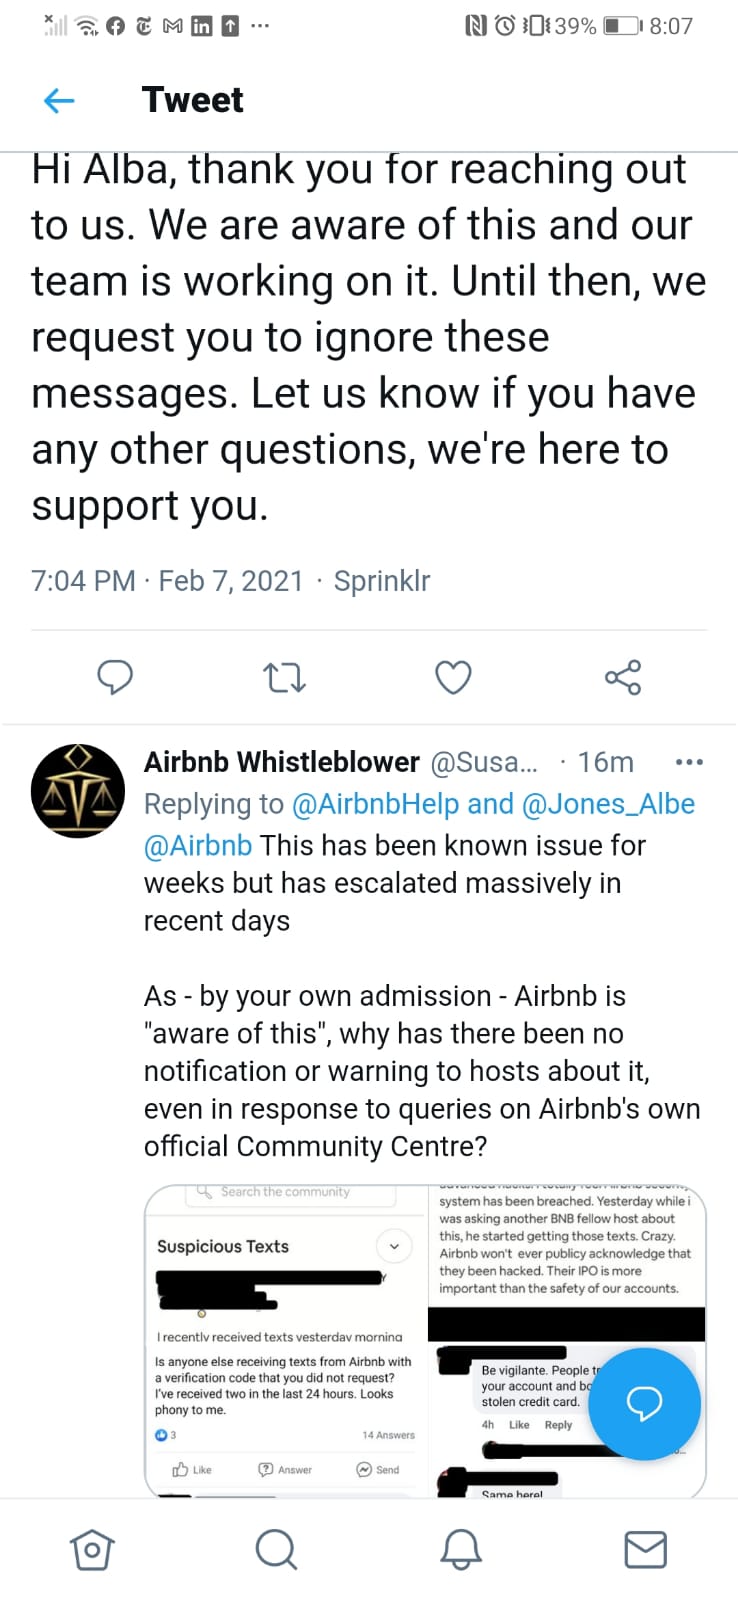Tap the @Jones_Albe mention link
Viewport: 738px width, 1600px height.
tap(608, 804)
